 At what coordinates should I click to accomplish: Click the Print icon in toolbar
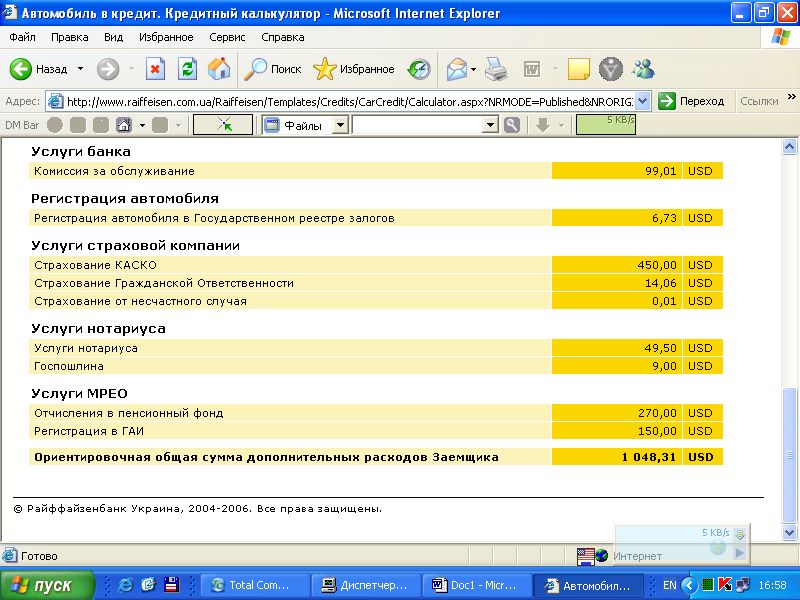pos(497,69)
